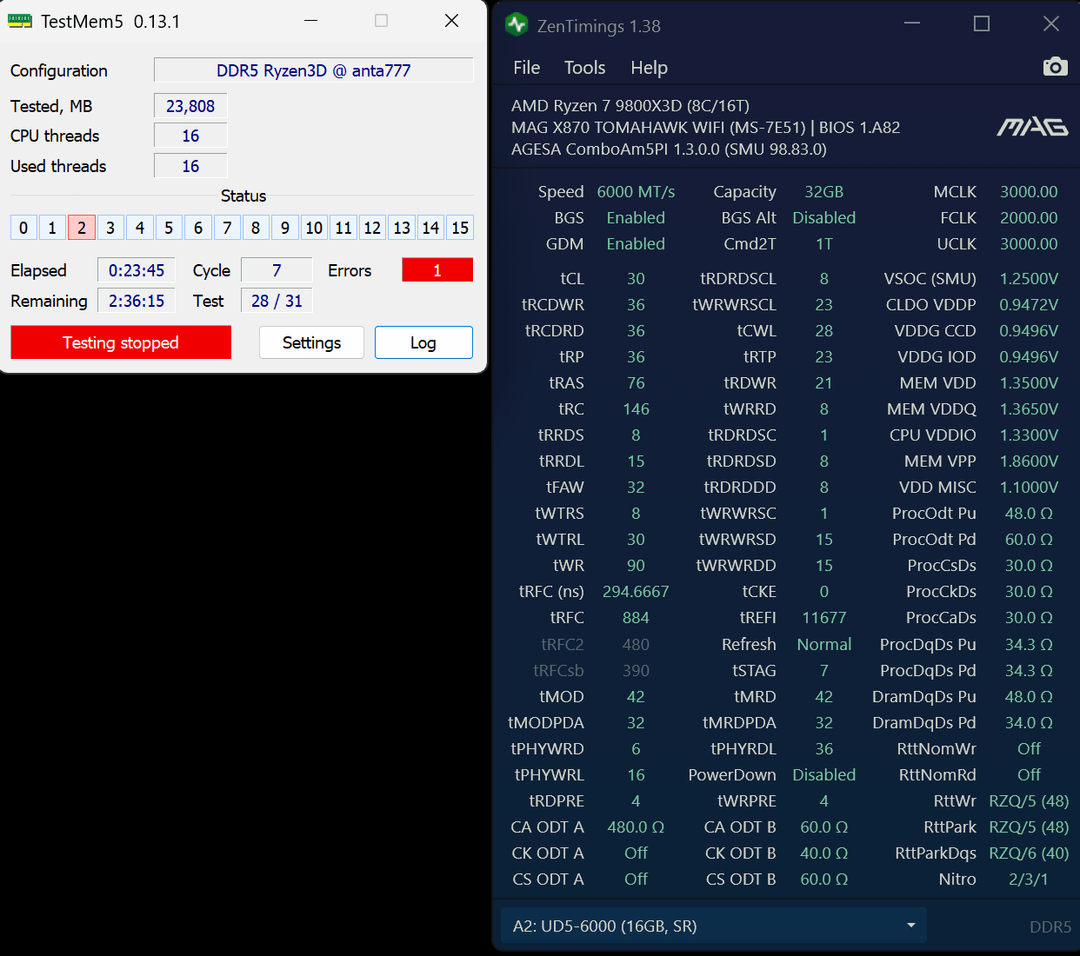
Task: Select thread 15 status box
Action: (x=459, y=228)
